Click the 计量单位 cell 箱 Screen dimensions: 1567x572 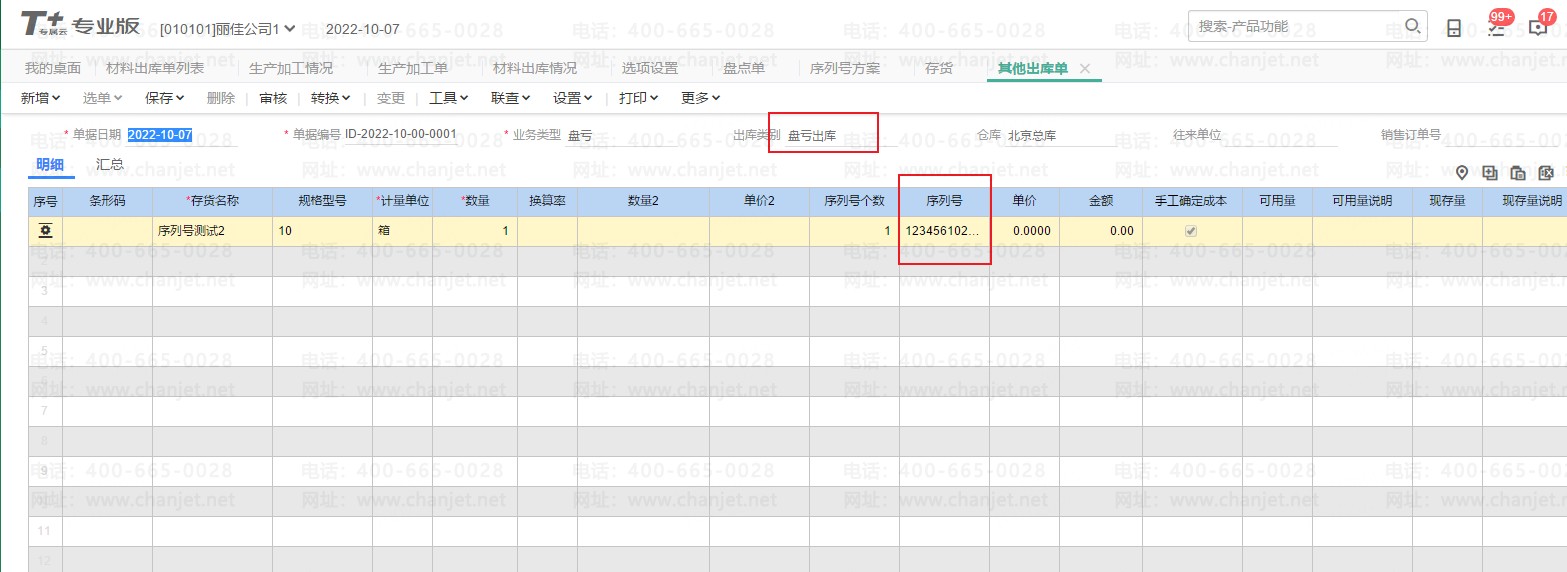coord(403,231)
